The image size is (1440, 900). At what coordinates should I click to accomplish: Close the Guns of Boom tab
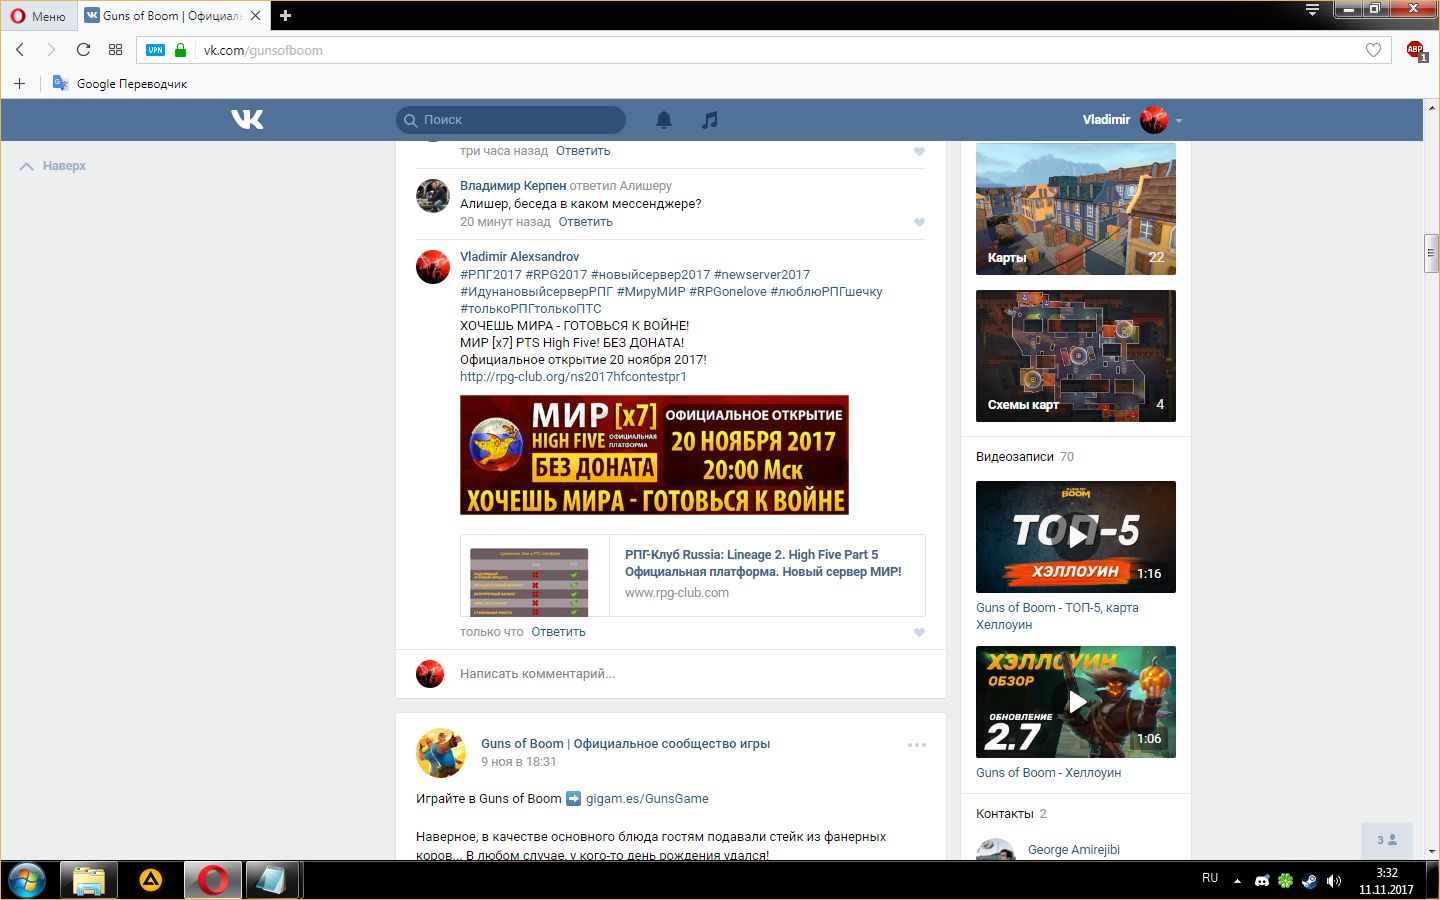pyautogui.click(x=256, y=16)
